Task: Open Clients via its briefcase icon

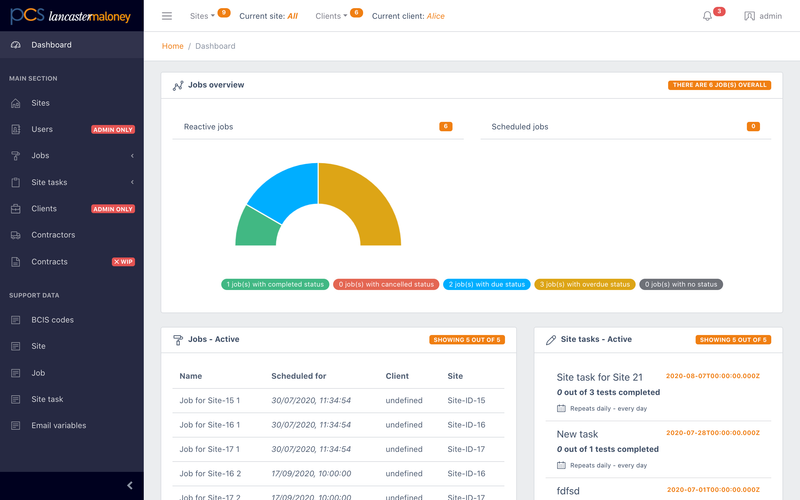Action: pyautogui.click(x=16, y=209)
